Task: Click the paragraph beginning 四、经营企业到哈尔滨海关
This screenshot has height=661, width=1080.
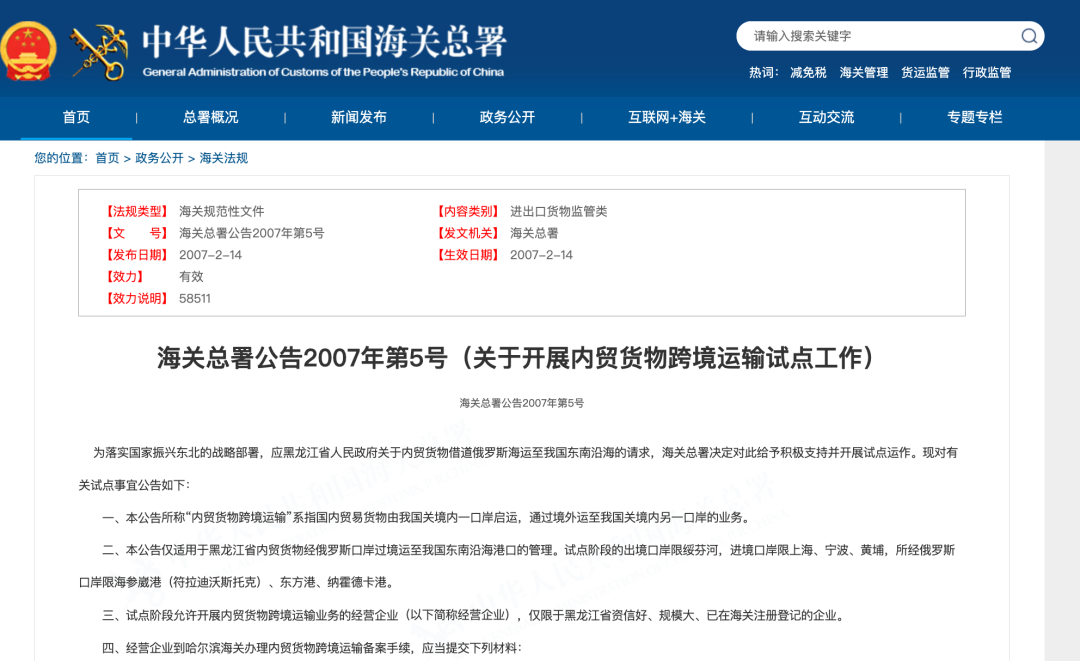Action: click(x=312, y=647)
